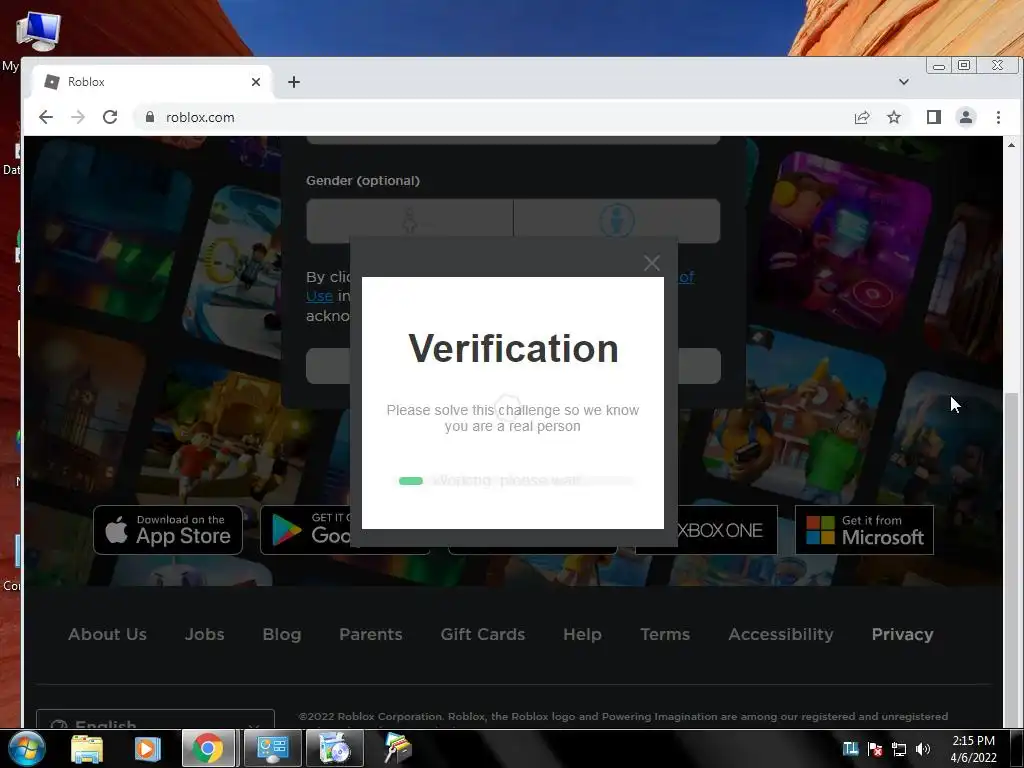Open the Jobs footer link

pos(204,634)
